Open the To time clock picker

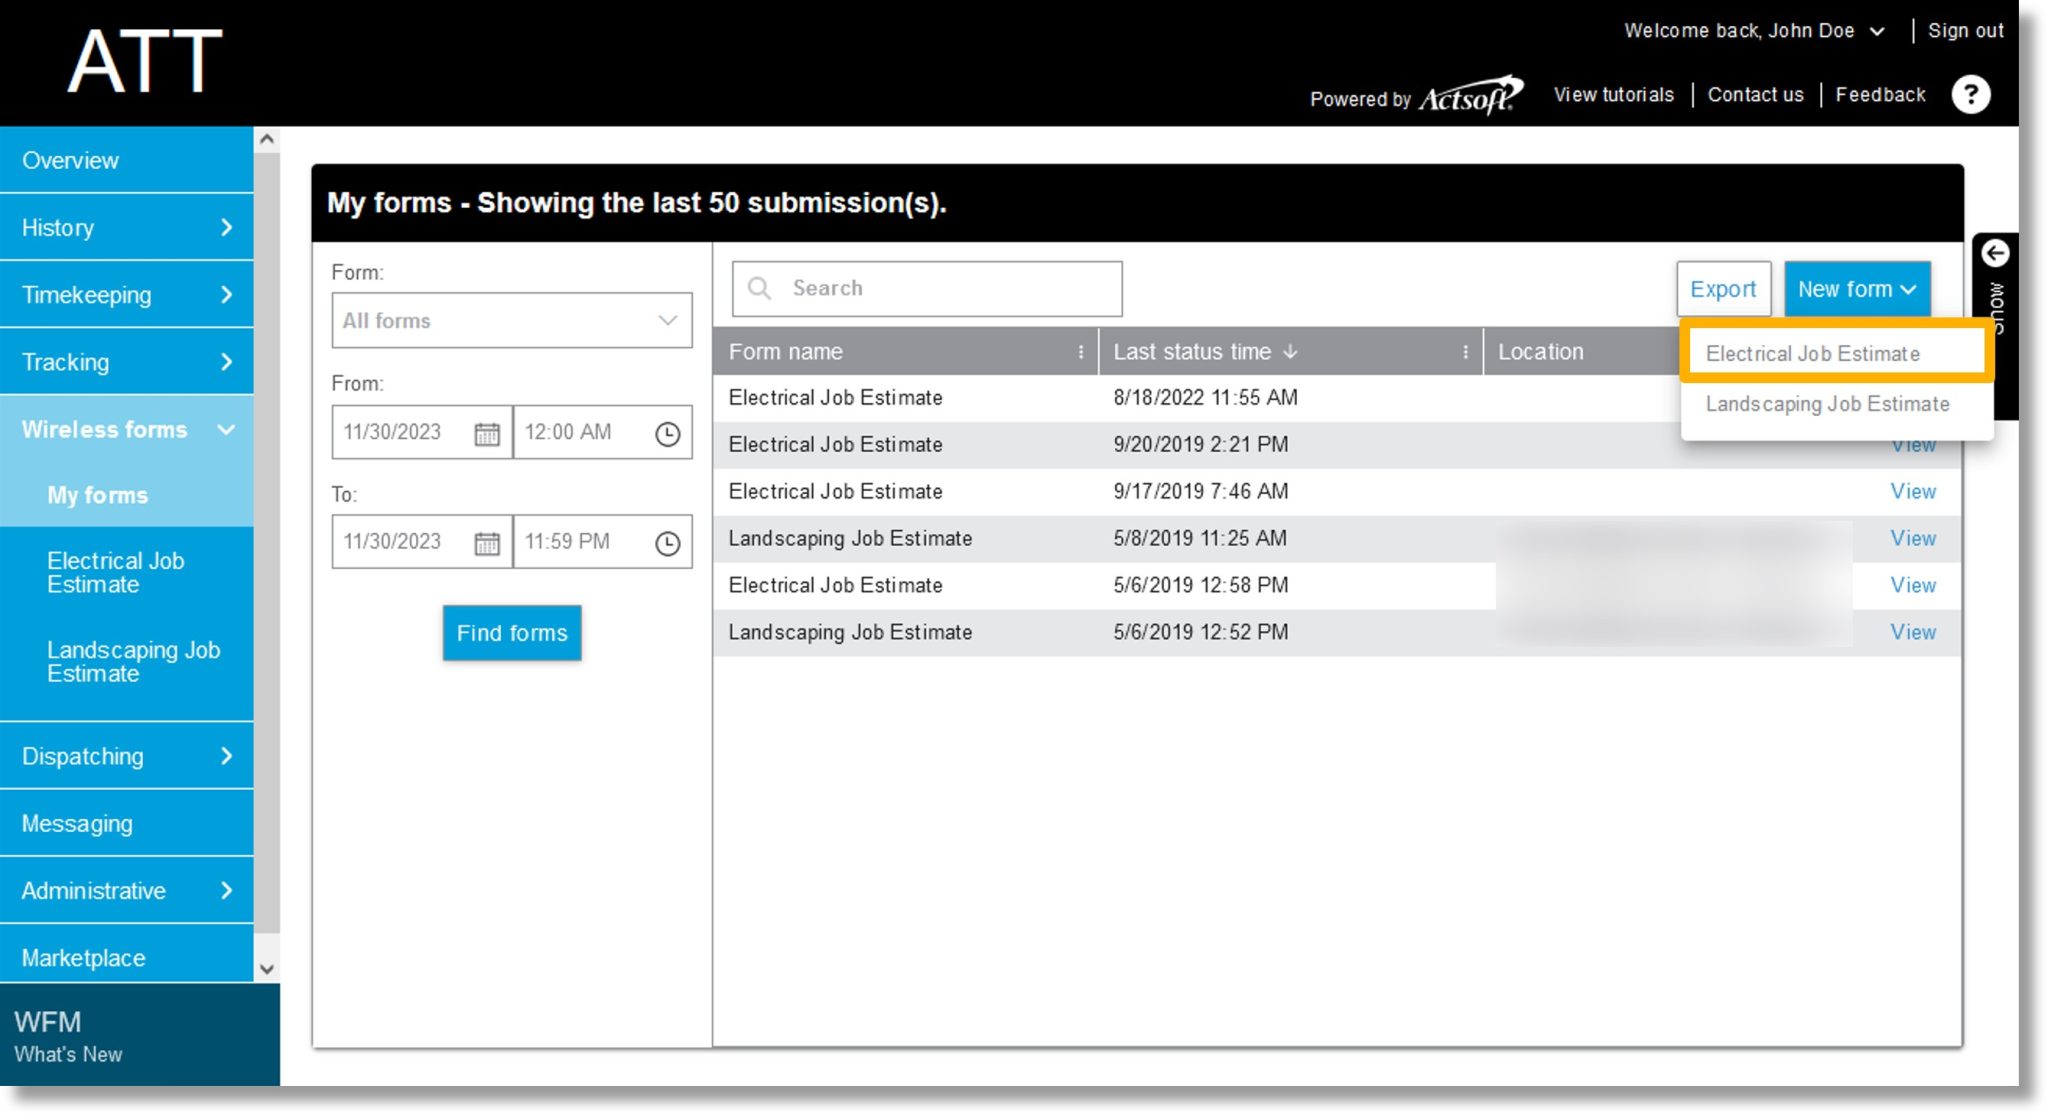666,541
